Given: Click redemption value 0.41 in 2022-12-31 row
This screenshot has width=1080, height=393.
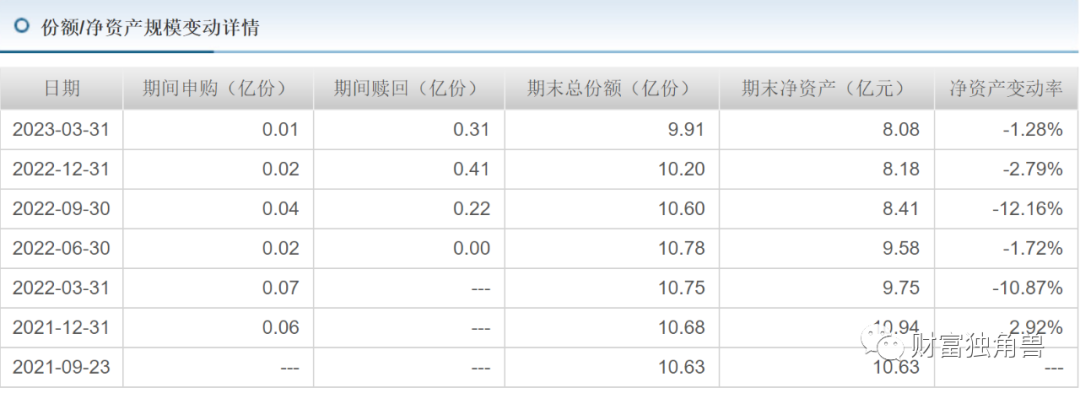Looking at the screenshot, I should click(472, 169).
